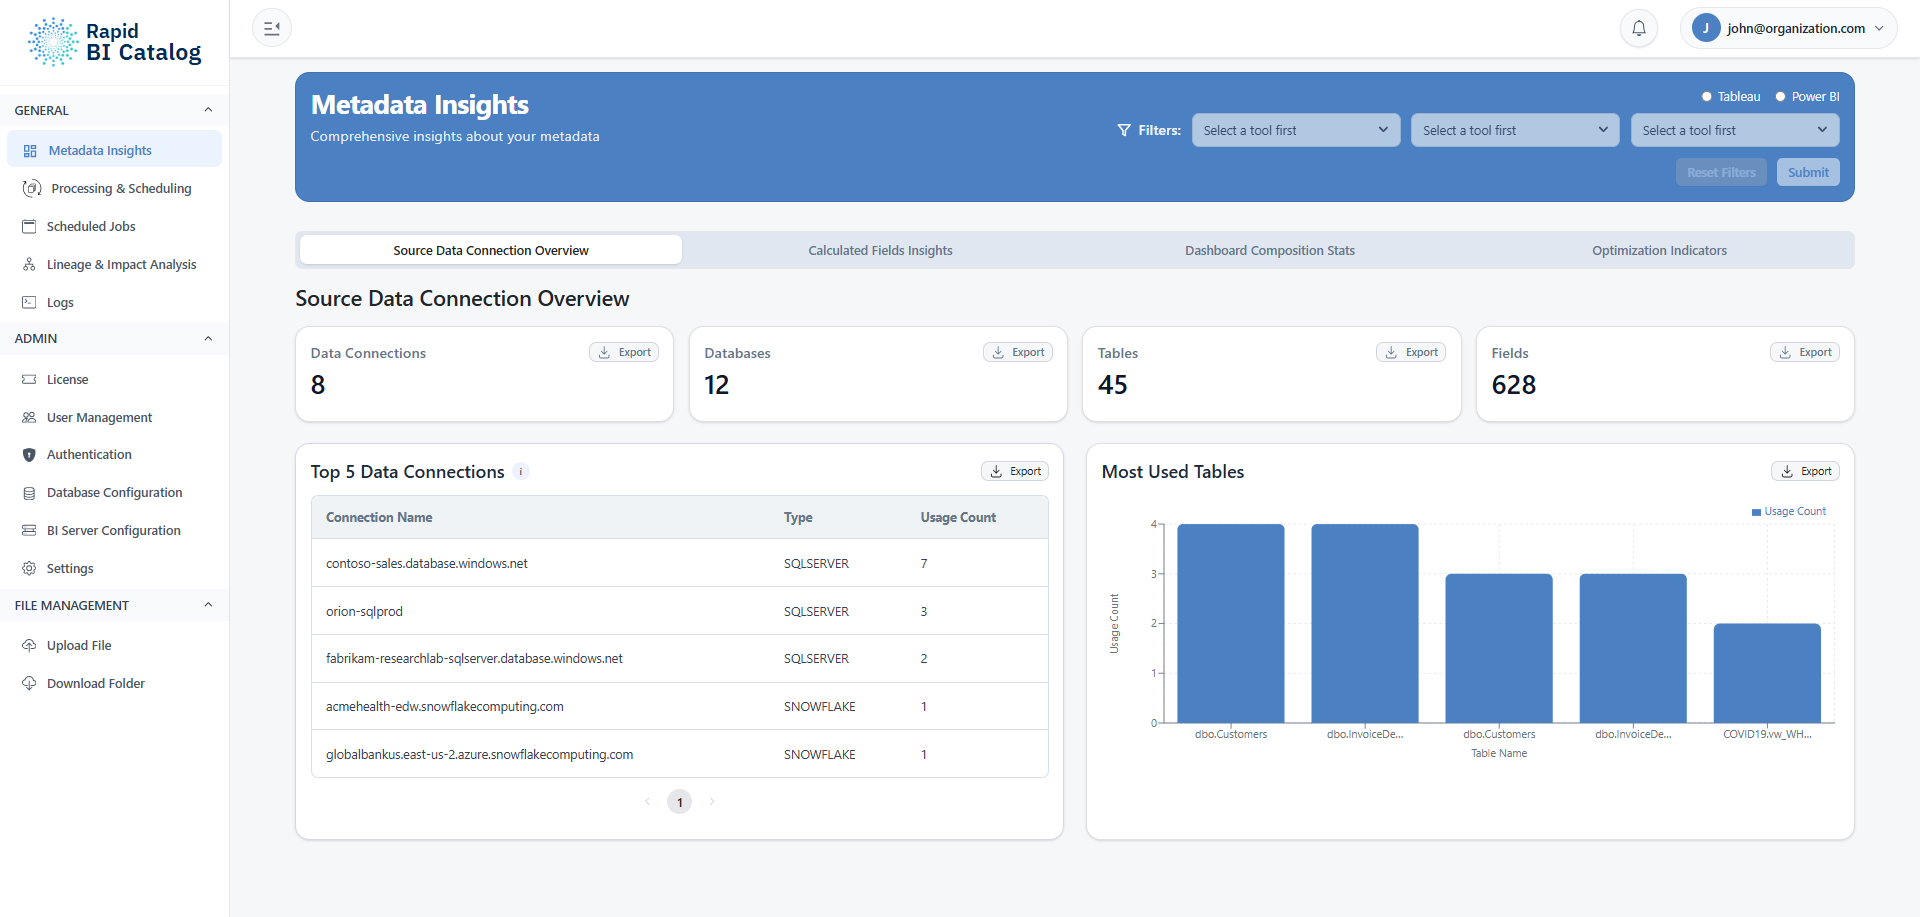Click the Database Configuration icon
Viewport: 1920px width, 917px height.
tap(29, 493)
